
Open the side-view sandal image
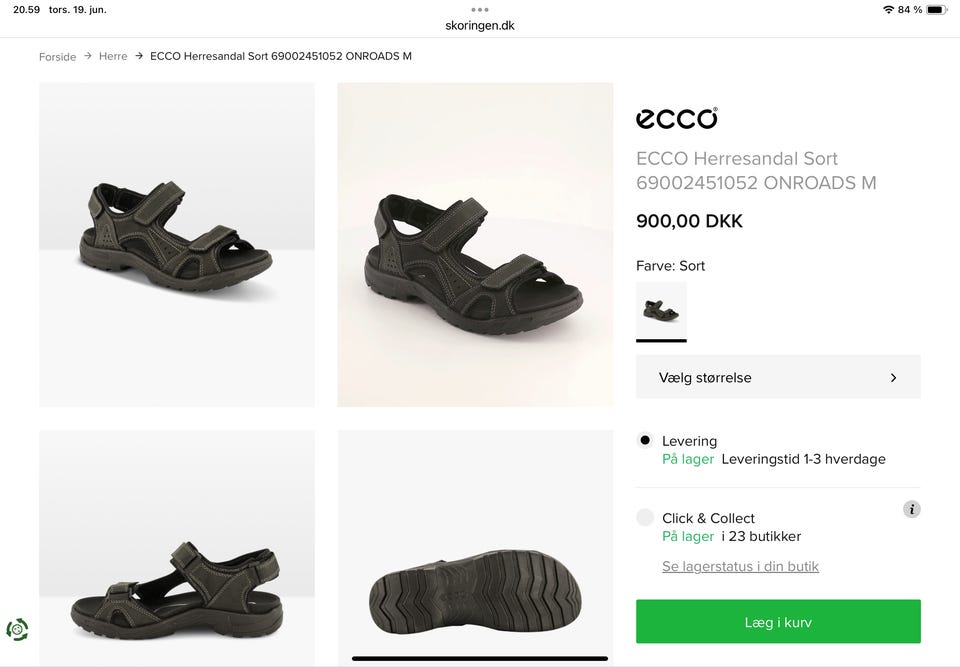coord(176,547)
